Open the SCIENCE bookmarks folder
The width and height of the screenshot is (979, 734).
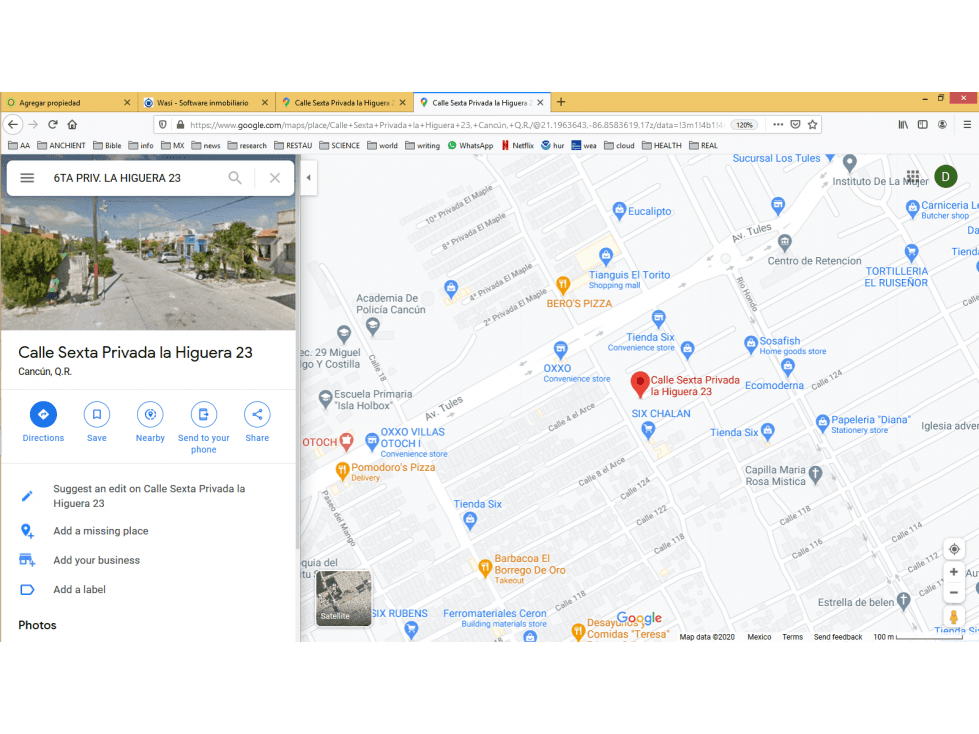(339, 145)
